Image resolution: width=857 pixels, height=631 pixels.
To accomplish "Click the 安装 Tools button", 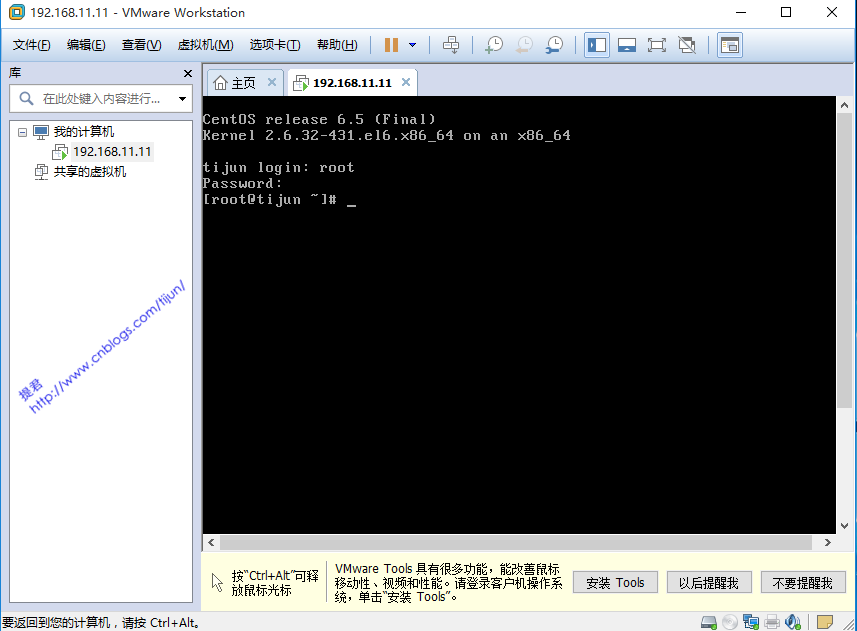I will point(615,582).
